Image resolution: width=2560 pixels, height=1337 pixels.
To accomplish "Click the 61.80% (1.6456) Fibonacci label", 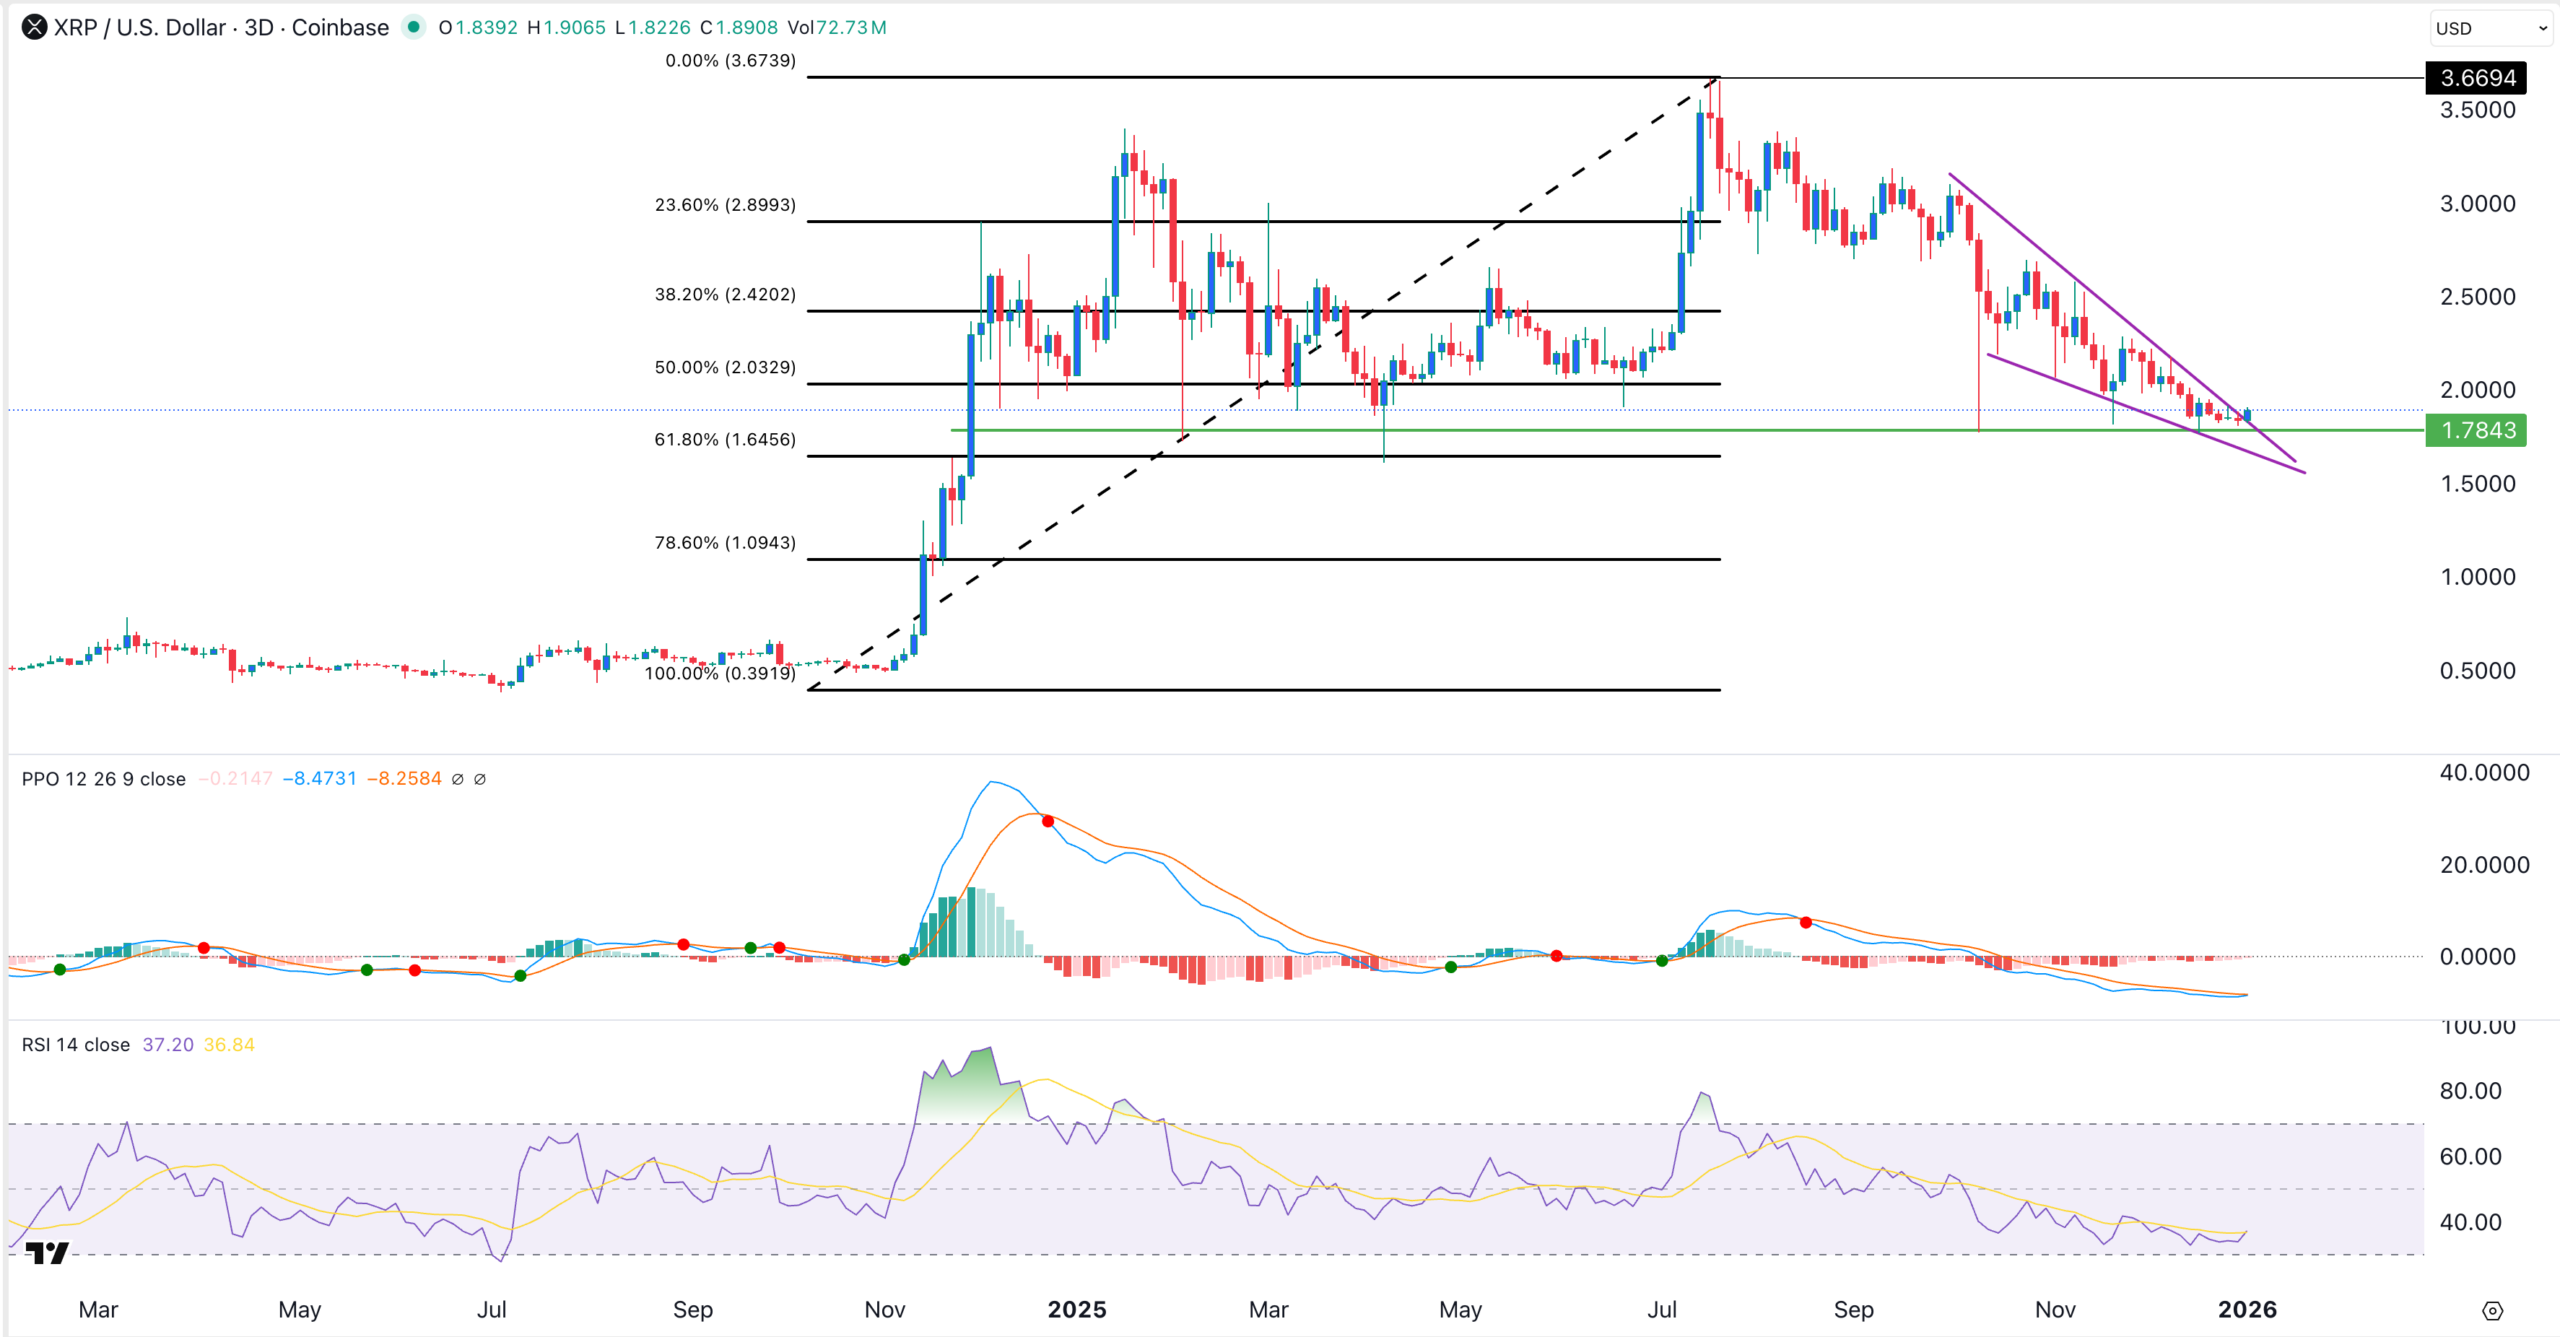I will point(725,440).
